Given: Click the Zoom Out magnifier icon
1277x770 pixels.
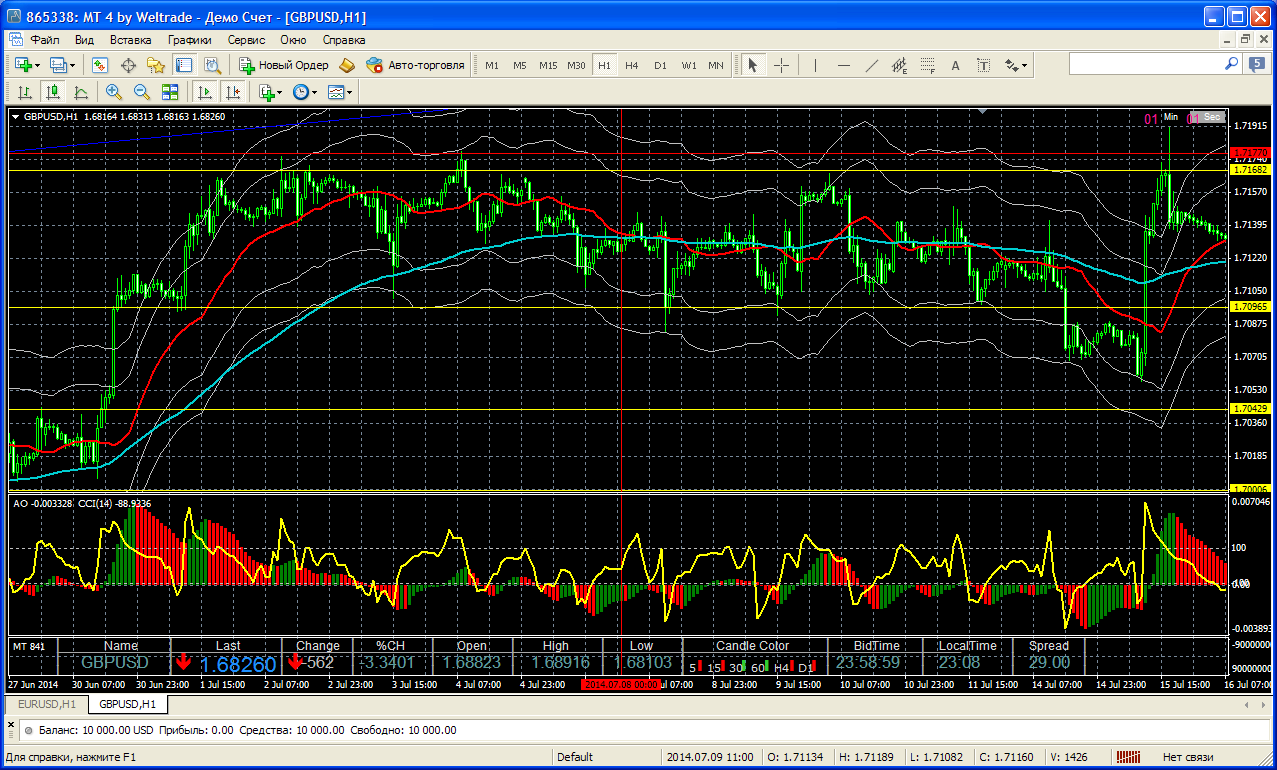Looking at the screenshot, I should (142, 92).
